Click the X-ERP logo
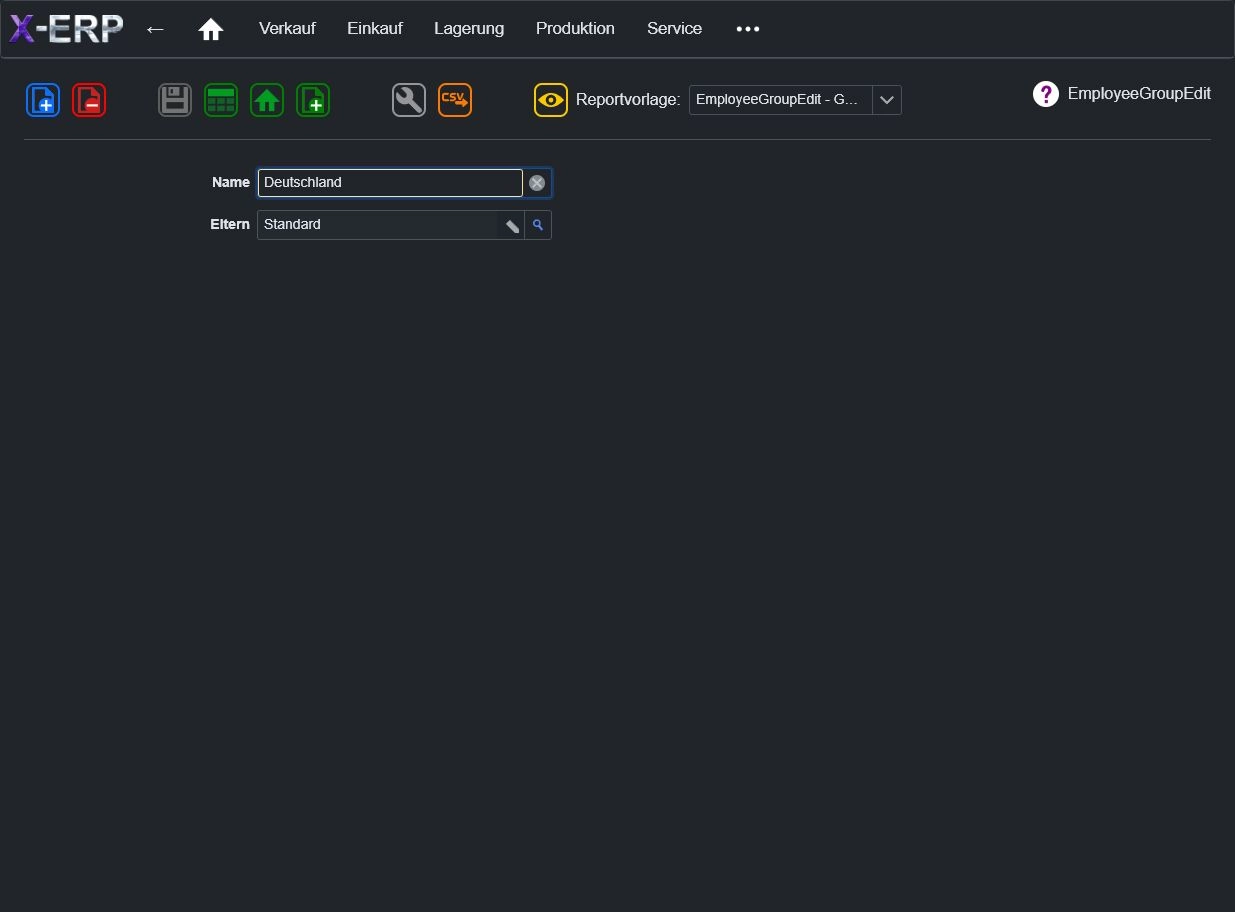This screenshot has height=912, width=1235. pyautogui.click(x=66, y=29)
